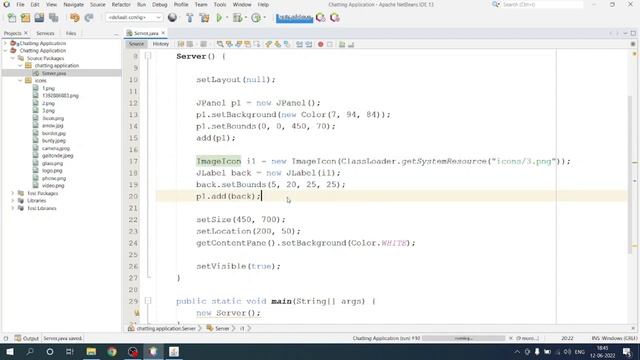Click Server in the bottom breadcrumb bar
640x360 pixels.
(x=222, y=329)
